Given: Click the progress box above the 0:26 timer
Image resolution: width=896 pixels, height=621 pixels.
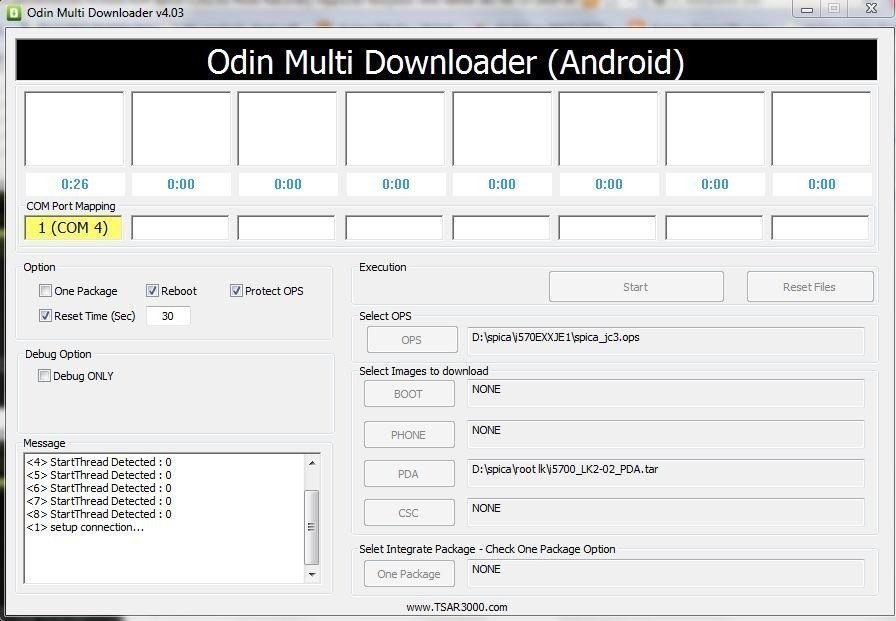Looking at the screenshot, I should 74,129.
